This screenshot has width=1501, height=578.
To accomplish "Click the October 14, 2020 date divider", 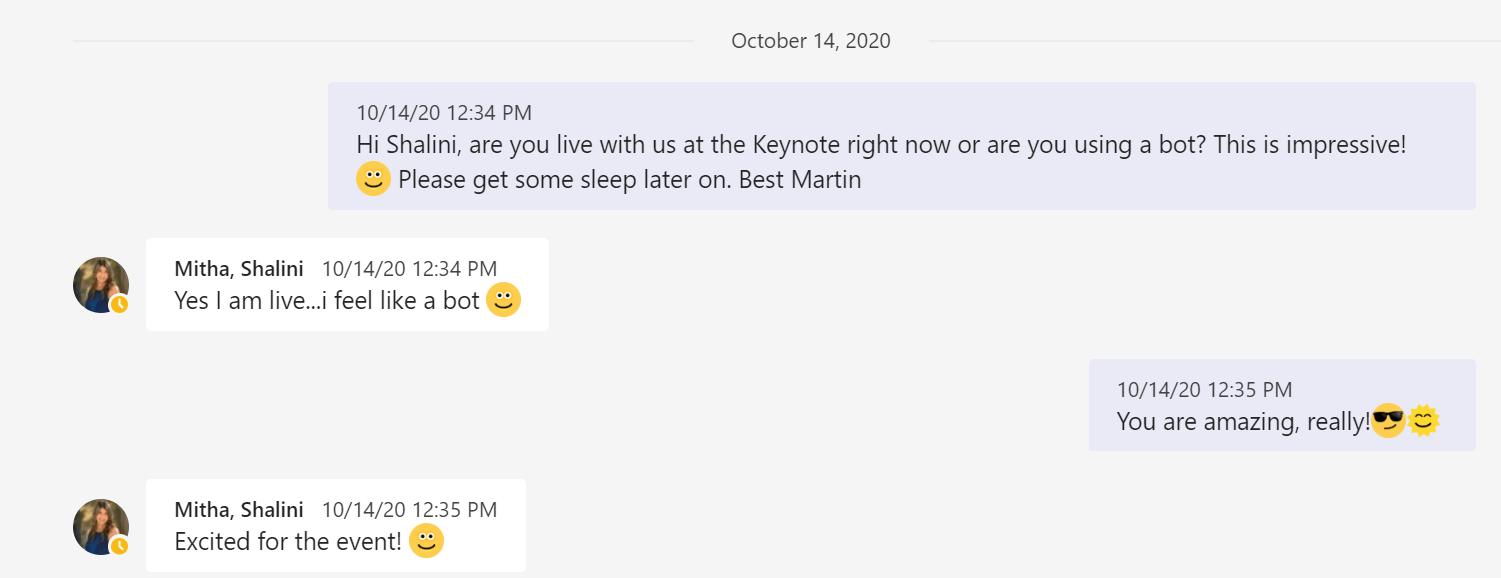I will [811, 41].
